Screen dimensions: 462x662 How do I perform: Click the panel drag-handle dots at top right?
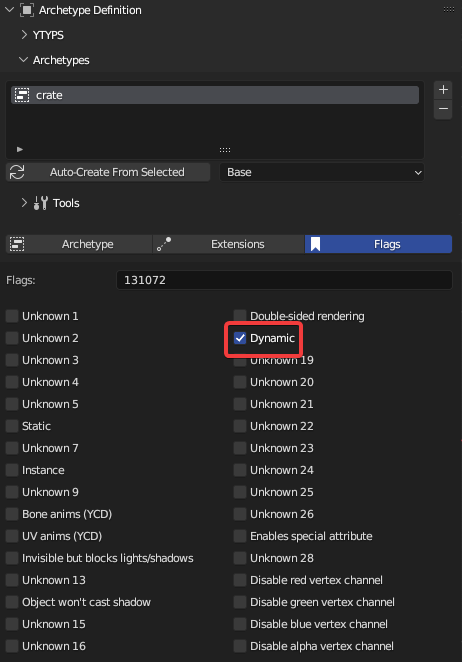(x=449, y=9)
